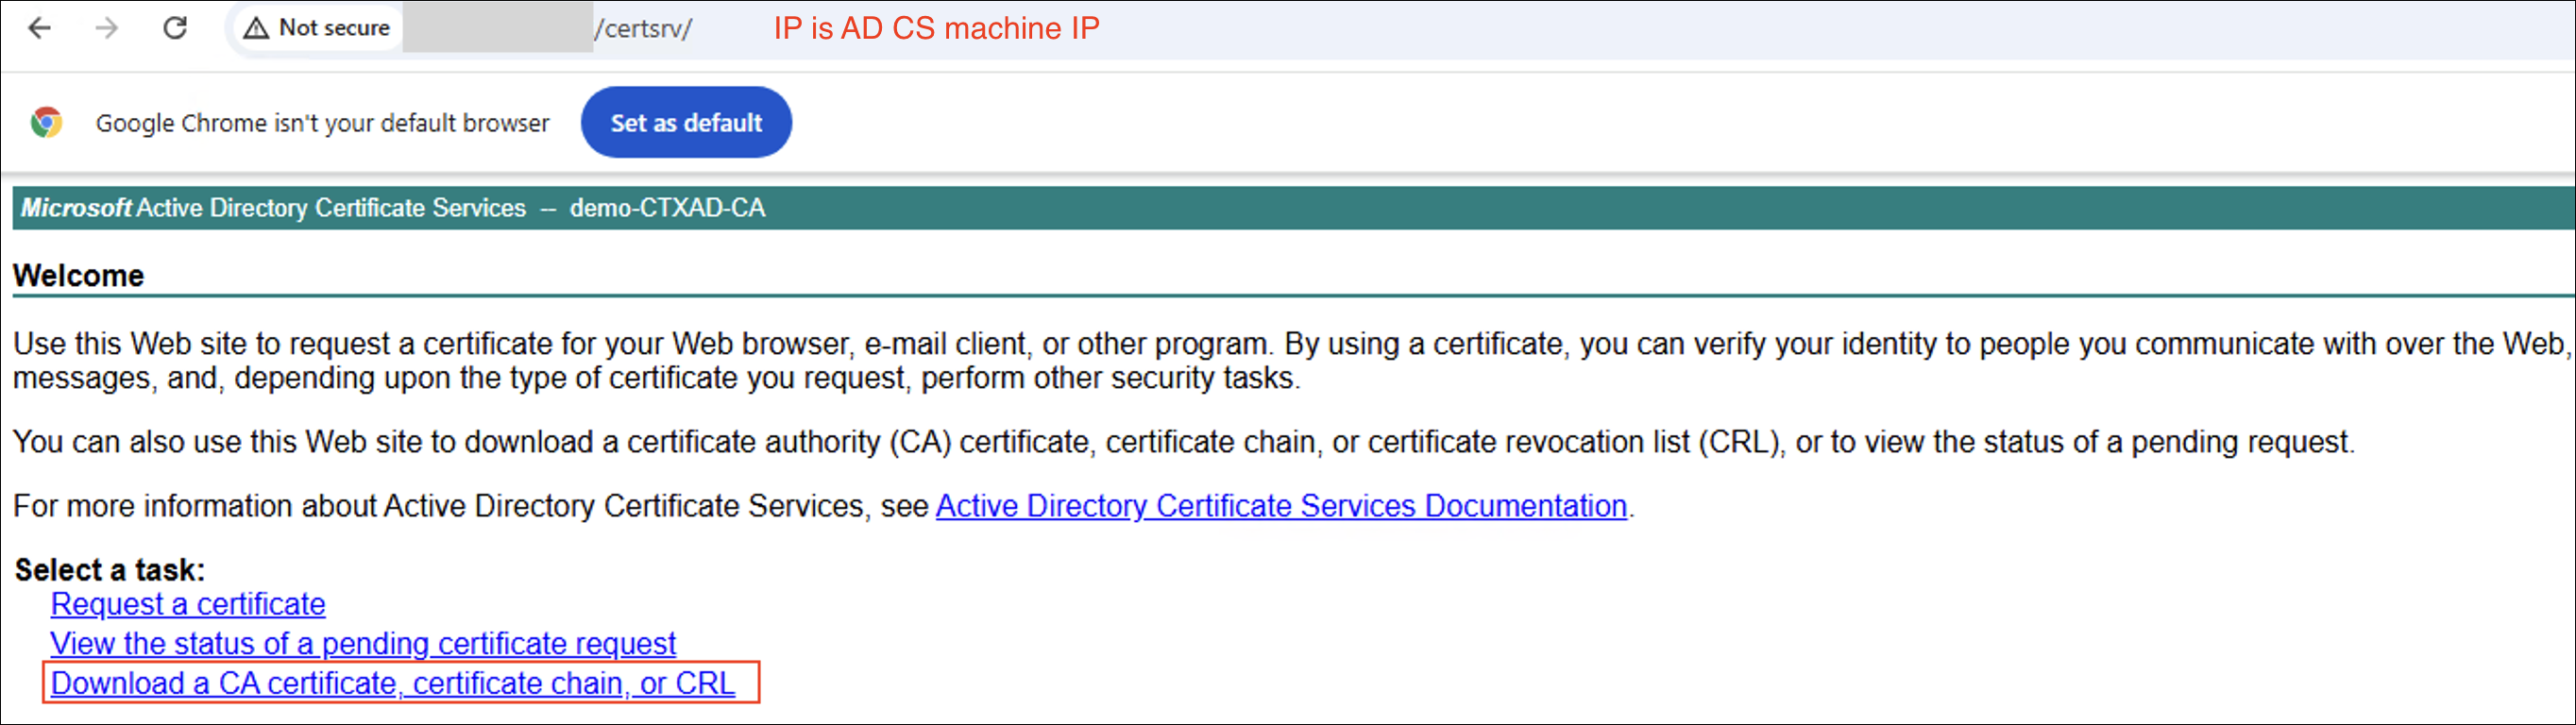
Task: Open Active Directory Certificate Services Documentation link
Action: pos(1281,506)
